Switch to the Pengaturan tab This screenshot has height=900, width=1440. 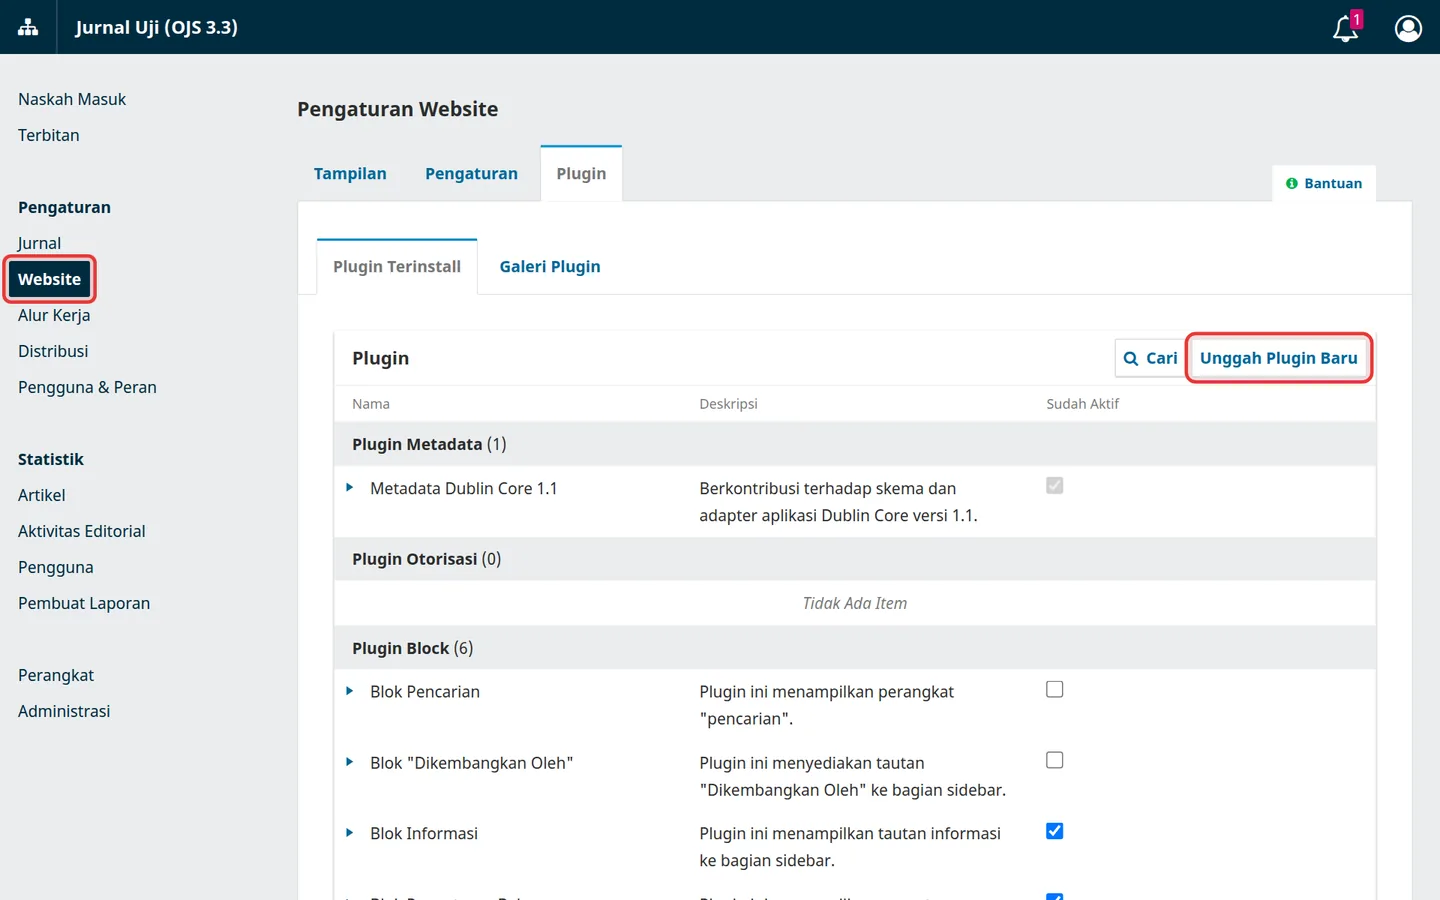[471, 174]
